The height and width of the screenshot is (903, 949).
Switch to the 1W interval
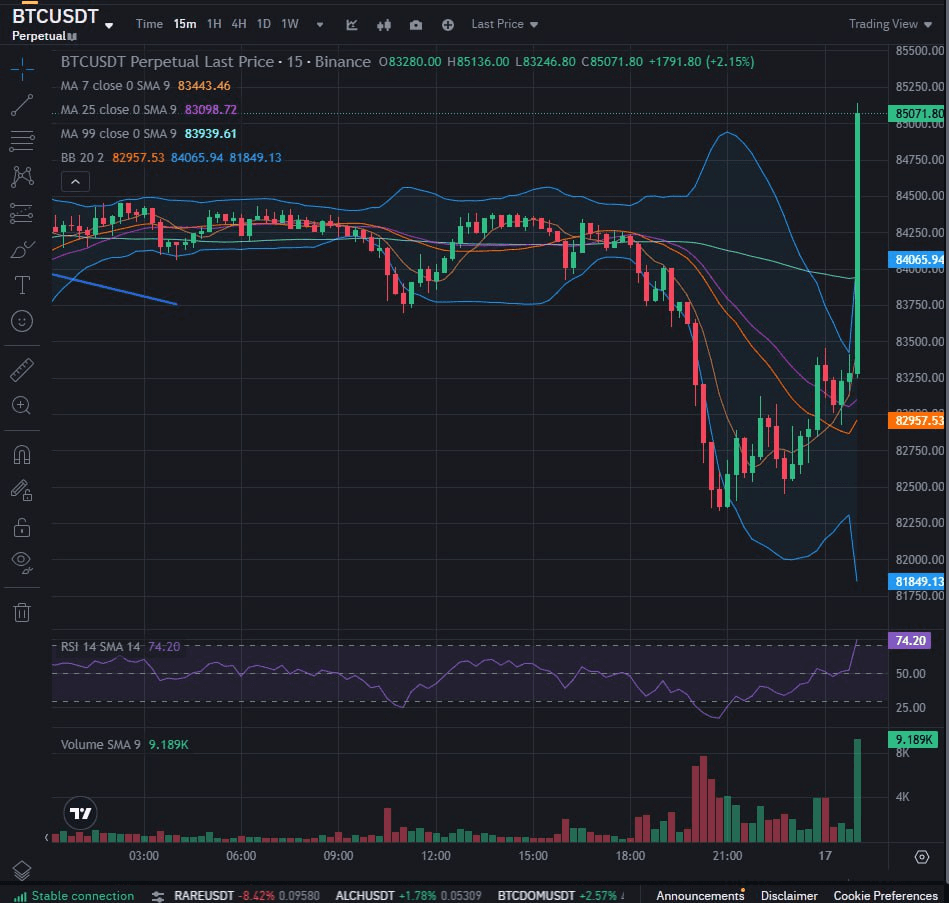[290, 24]
